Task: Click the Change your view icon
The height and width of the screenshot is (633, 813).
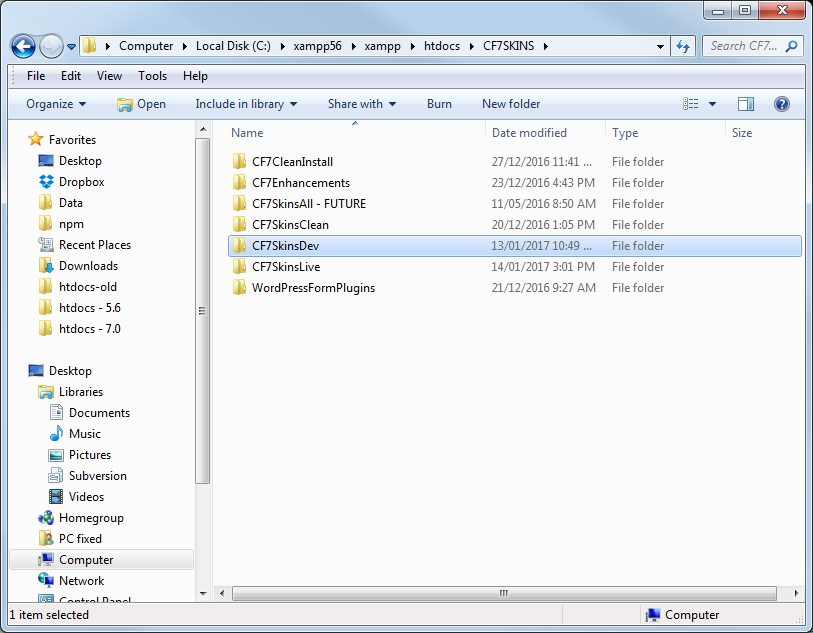Action: [x=691, y=104]
